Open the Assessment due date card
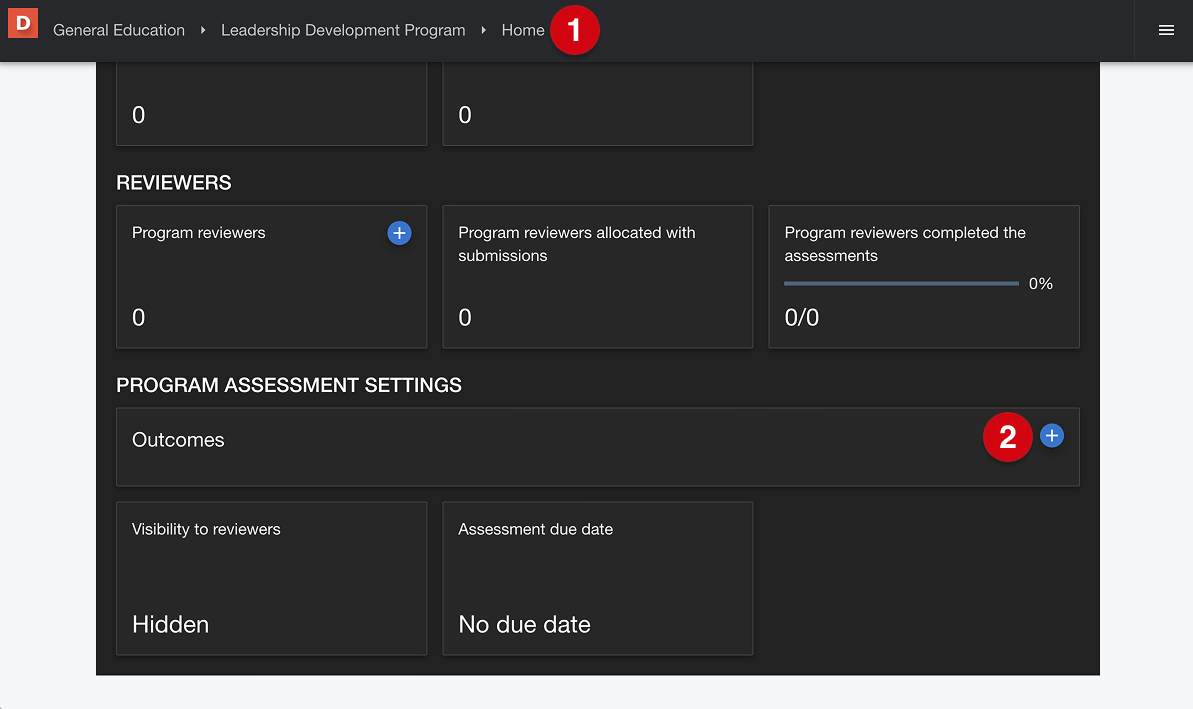Screen dimensions: 1193x709 click(598, 578)
